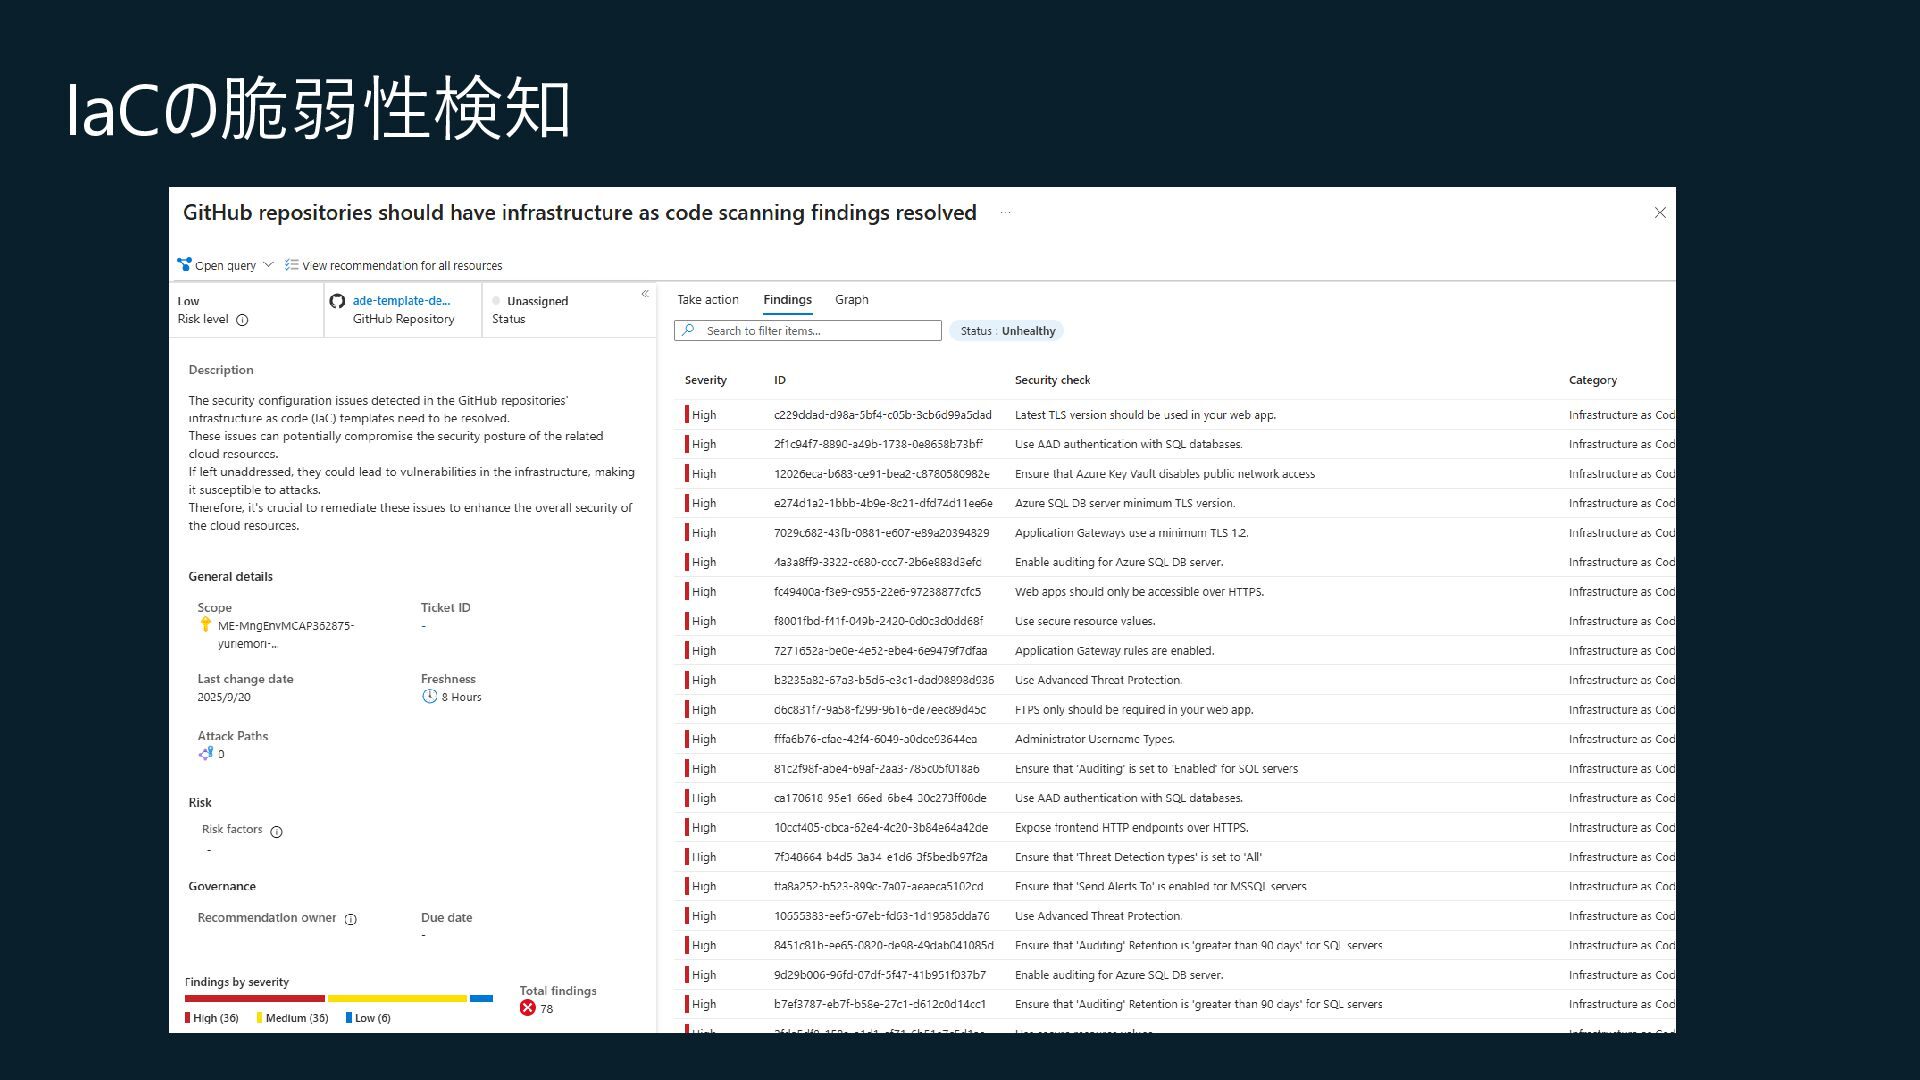Click the Open query icon

pos(185,265)
